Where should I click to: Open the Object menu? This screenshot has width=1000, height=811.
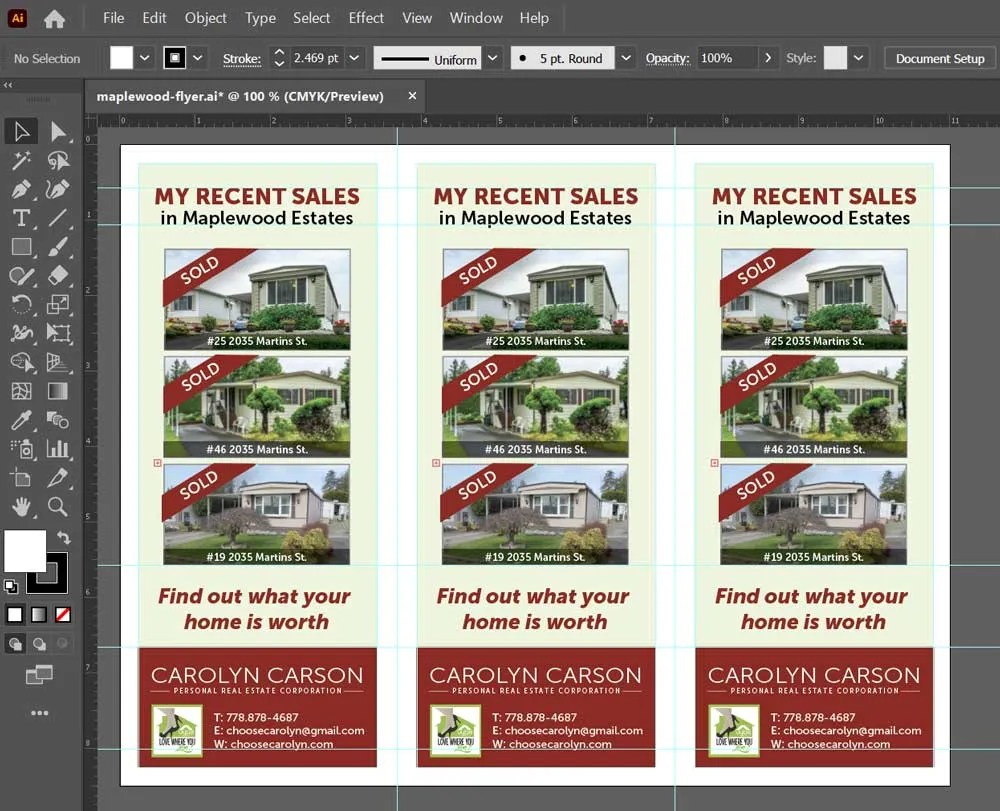coord(205,18)
